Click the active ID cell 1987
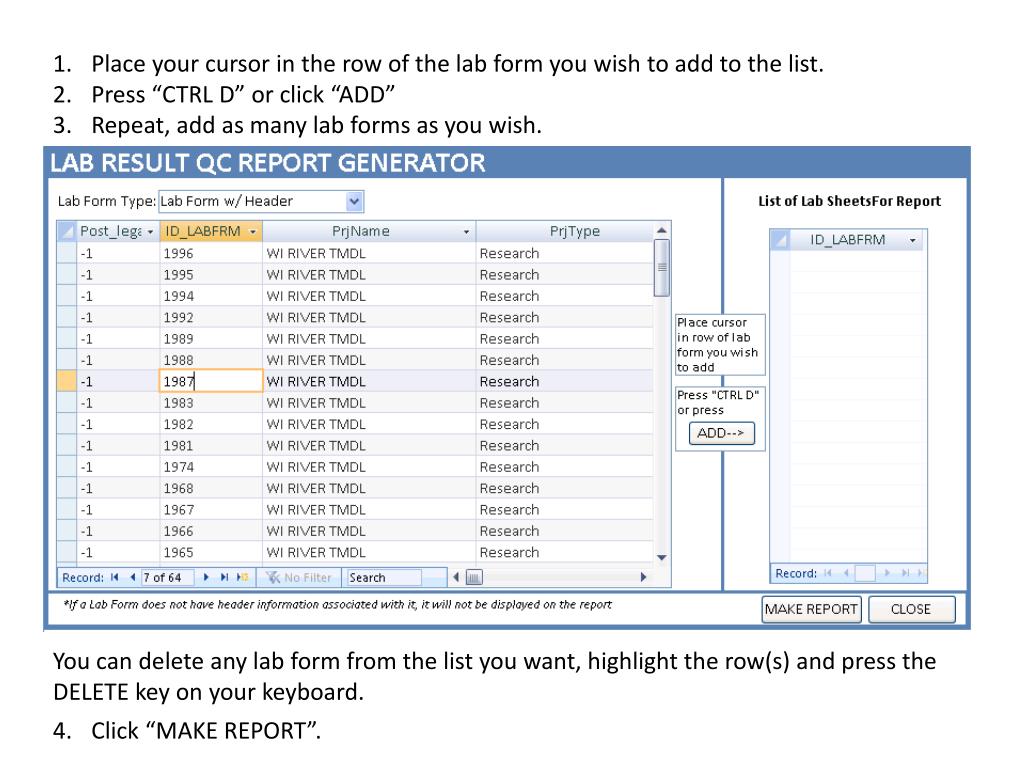This screenshot has width=1024, height=768. pos(210,381)
